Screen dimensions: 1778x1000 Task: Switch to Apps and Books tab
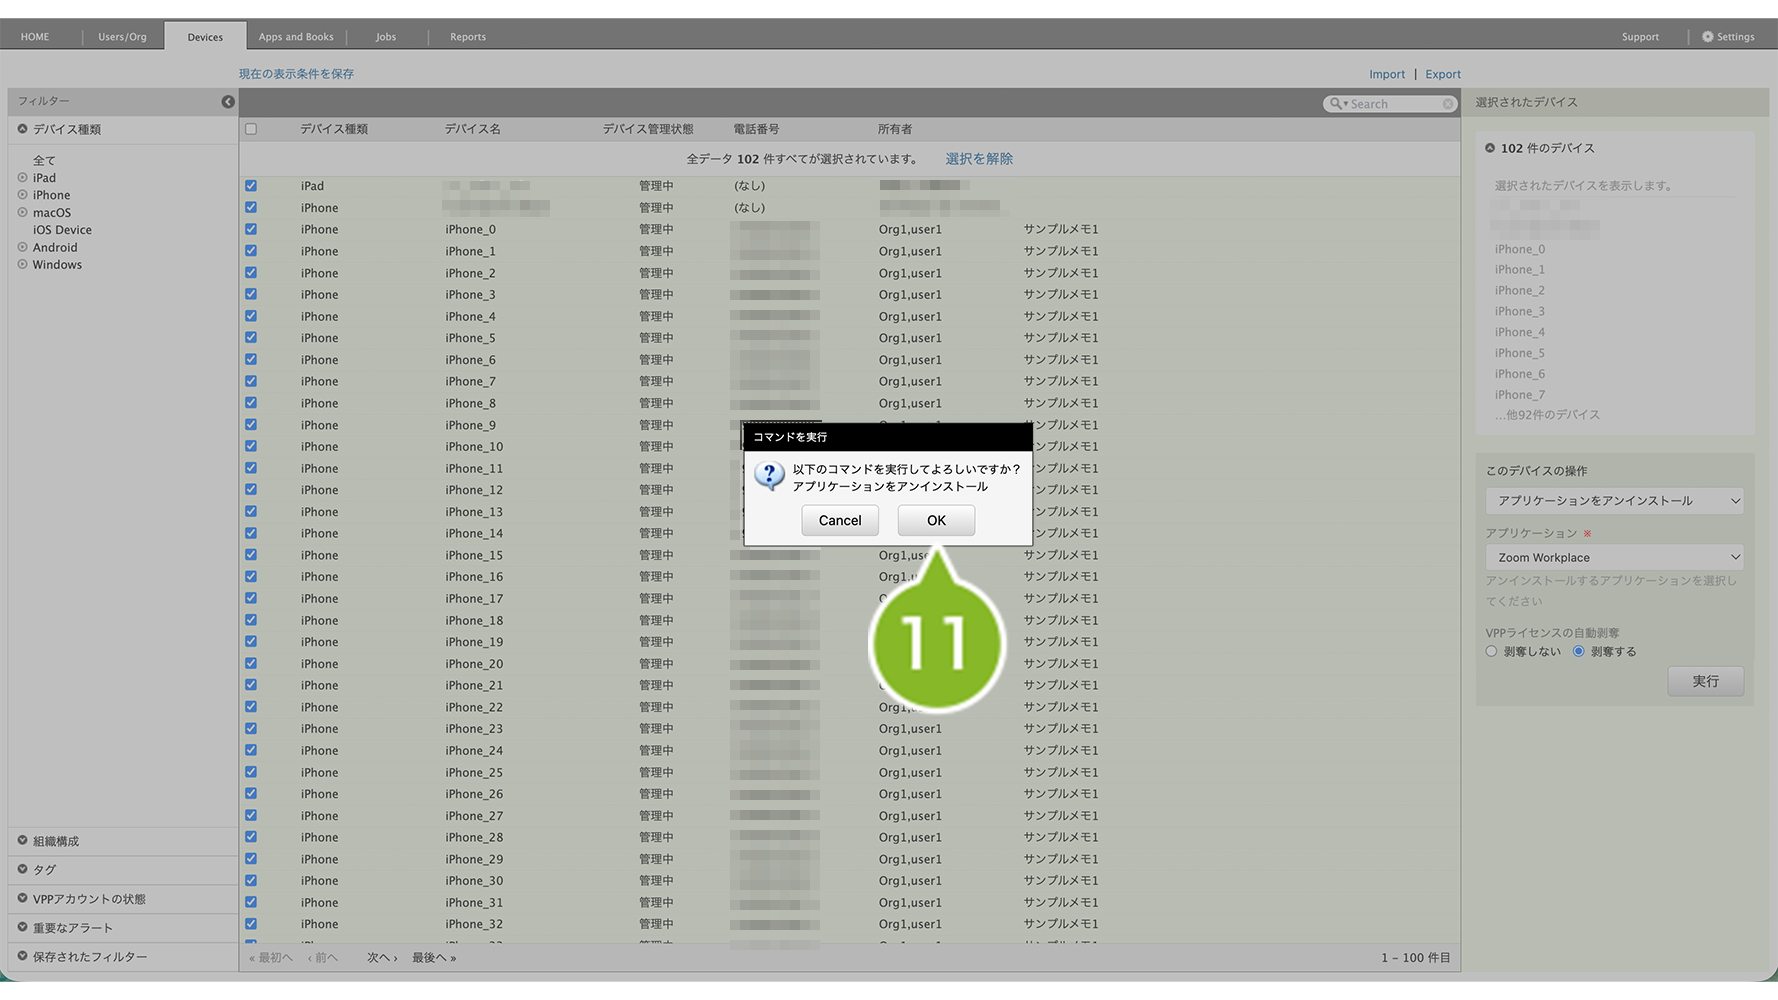pos(296,37)
